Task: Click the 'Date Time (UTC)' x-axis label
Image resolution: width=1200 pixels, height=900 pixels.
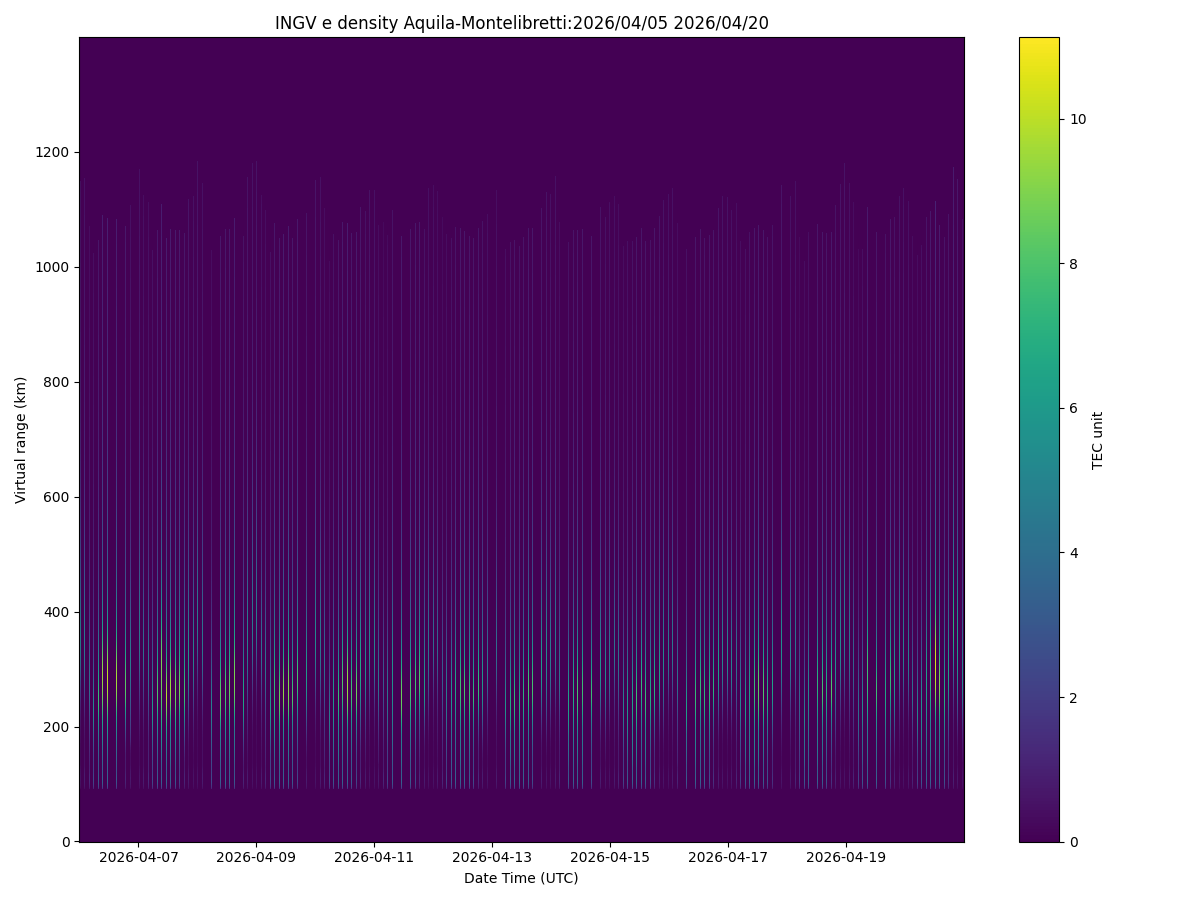Action: tap(521, 878)
